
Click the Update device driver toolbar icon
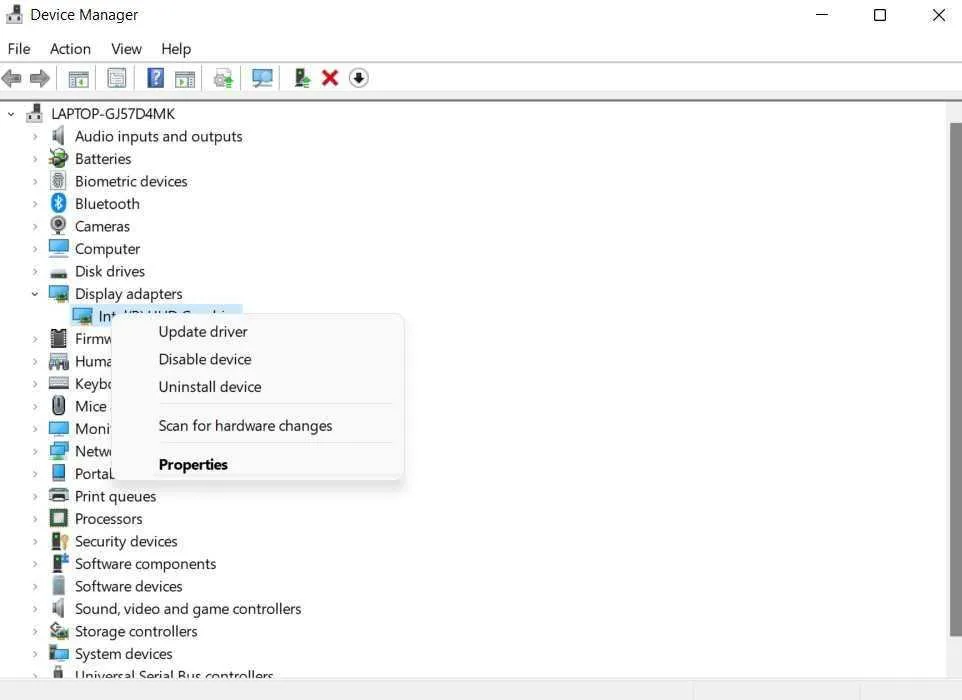pyautogui.click(x=223, y=79)
